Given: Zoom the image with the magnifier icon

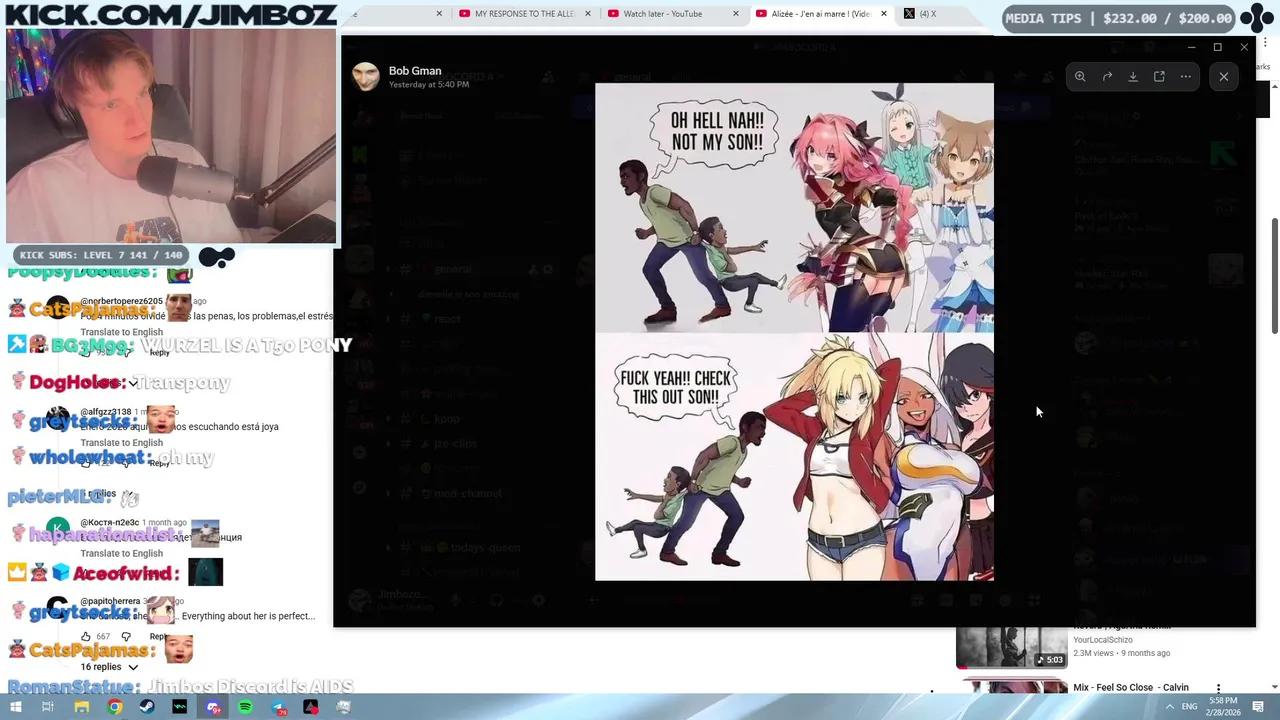Looking at the screenshot, I should 1080,76.
